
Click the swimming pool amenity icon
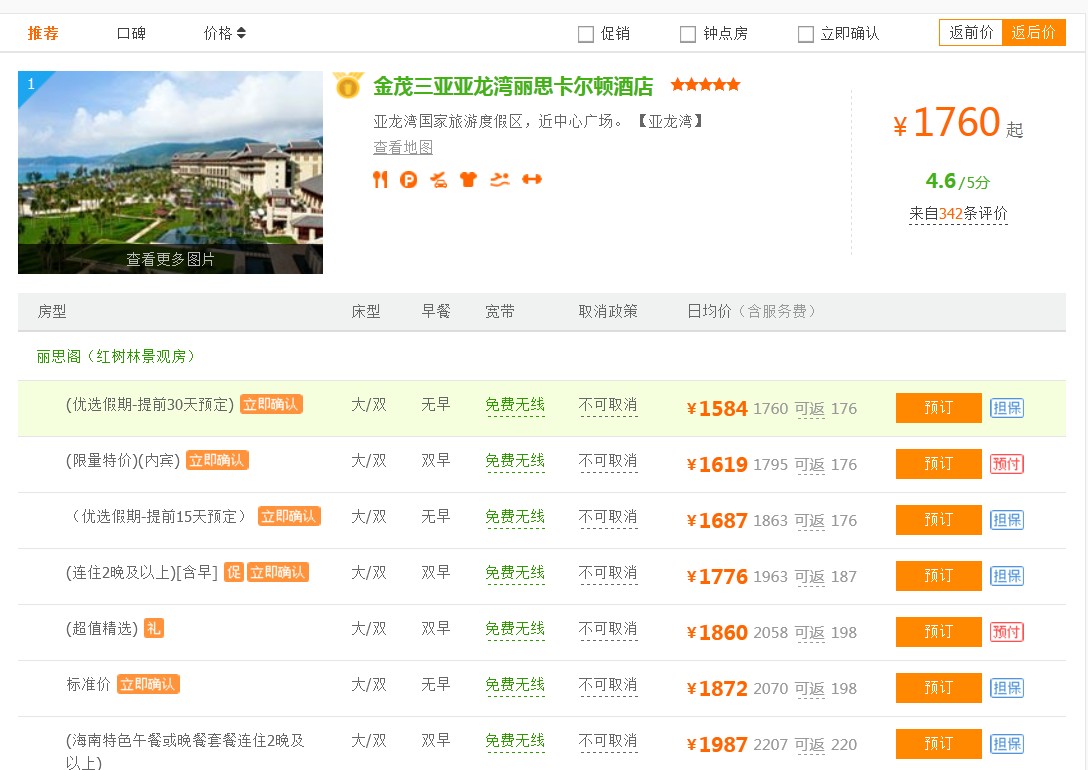(x=500, y=180)
